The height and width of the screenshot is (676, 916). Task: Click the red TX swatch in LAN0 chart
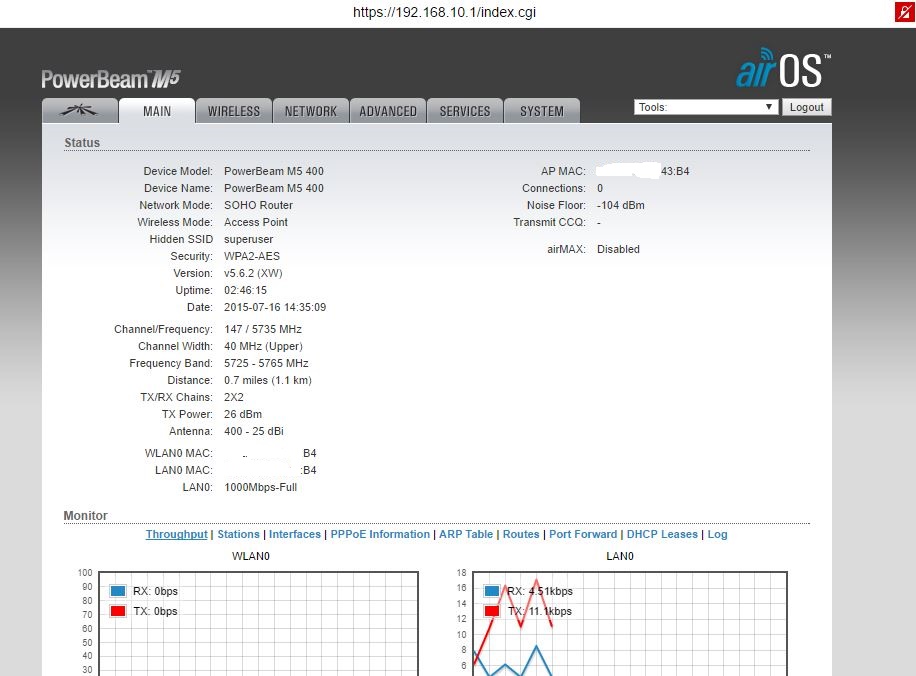pos(492,611)
